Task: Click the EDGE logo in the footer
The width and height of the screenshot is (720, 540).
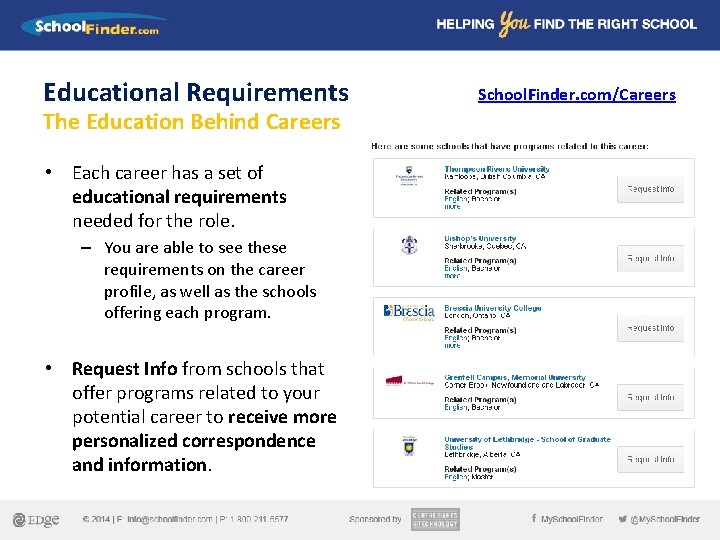Action: point(36,520)
